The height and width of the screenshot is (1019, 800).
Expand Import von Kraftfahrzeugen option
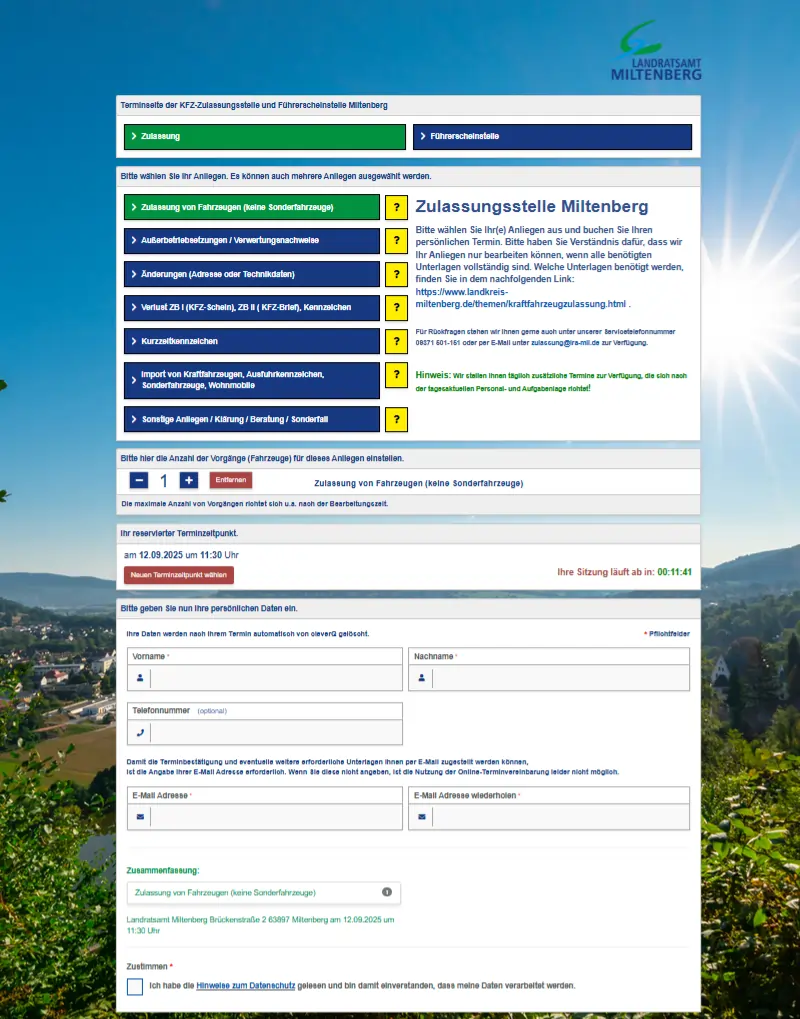click(x=252, y=380)
